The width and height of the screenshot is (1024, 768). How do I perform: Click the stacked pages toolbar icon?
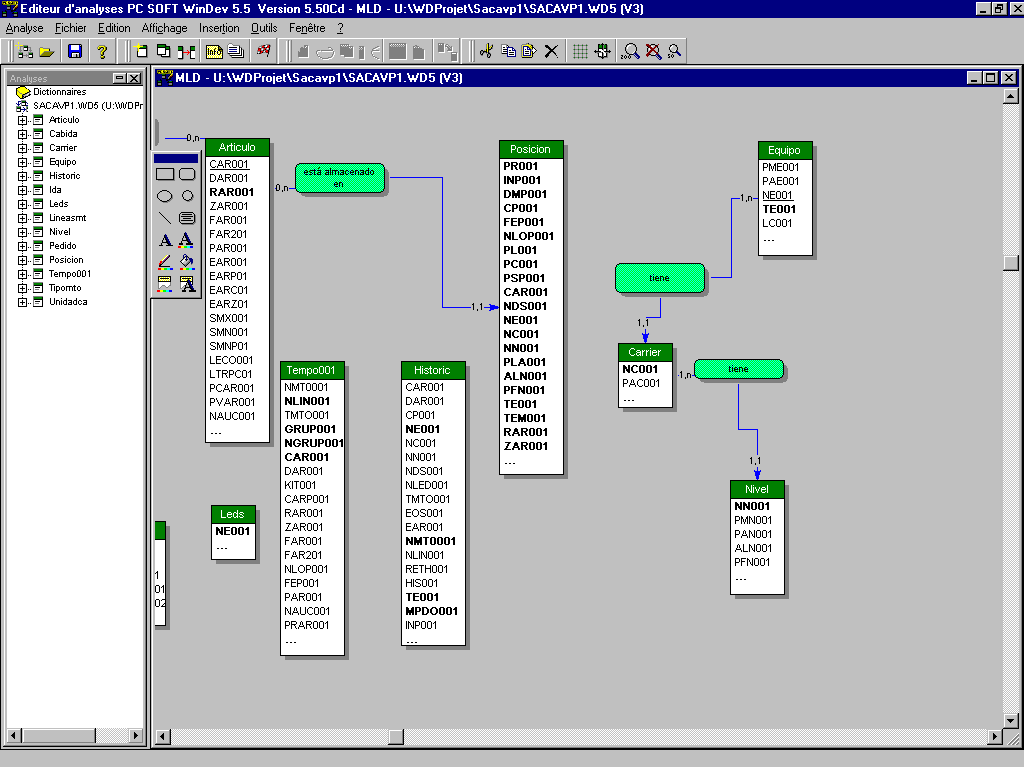[236, 51]
